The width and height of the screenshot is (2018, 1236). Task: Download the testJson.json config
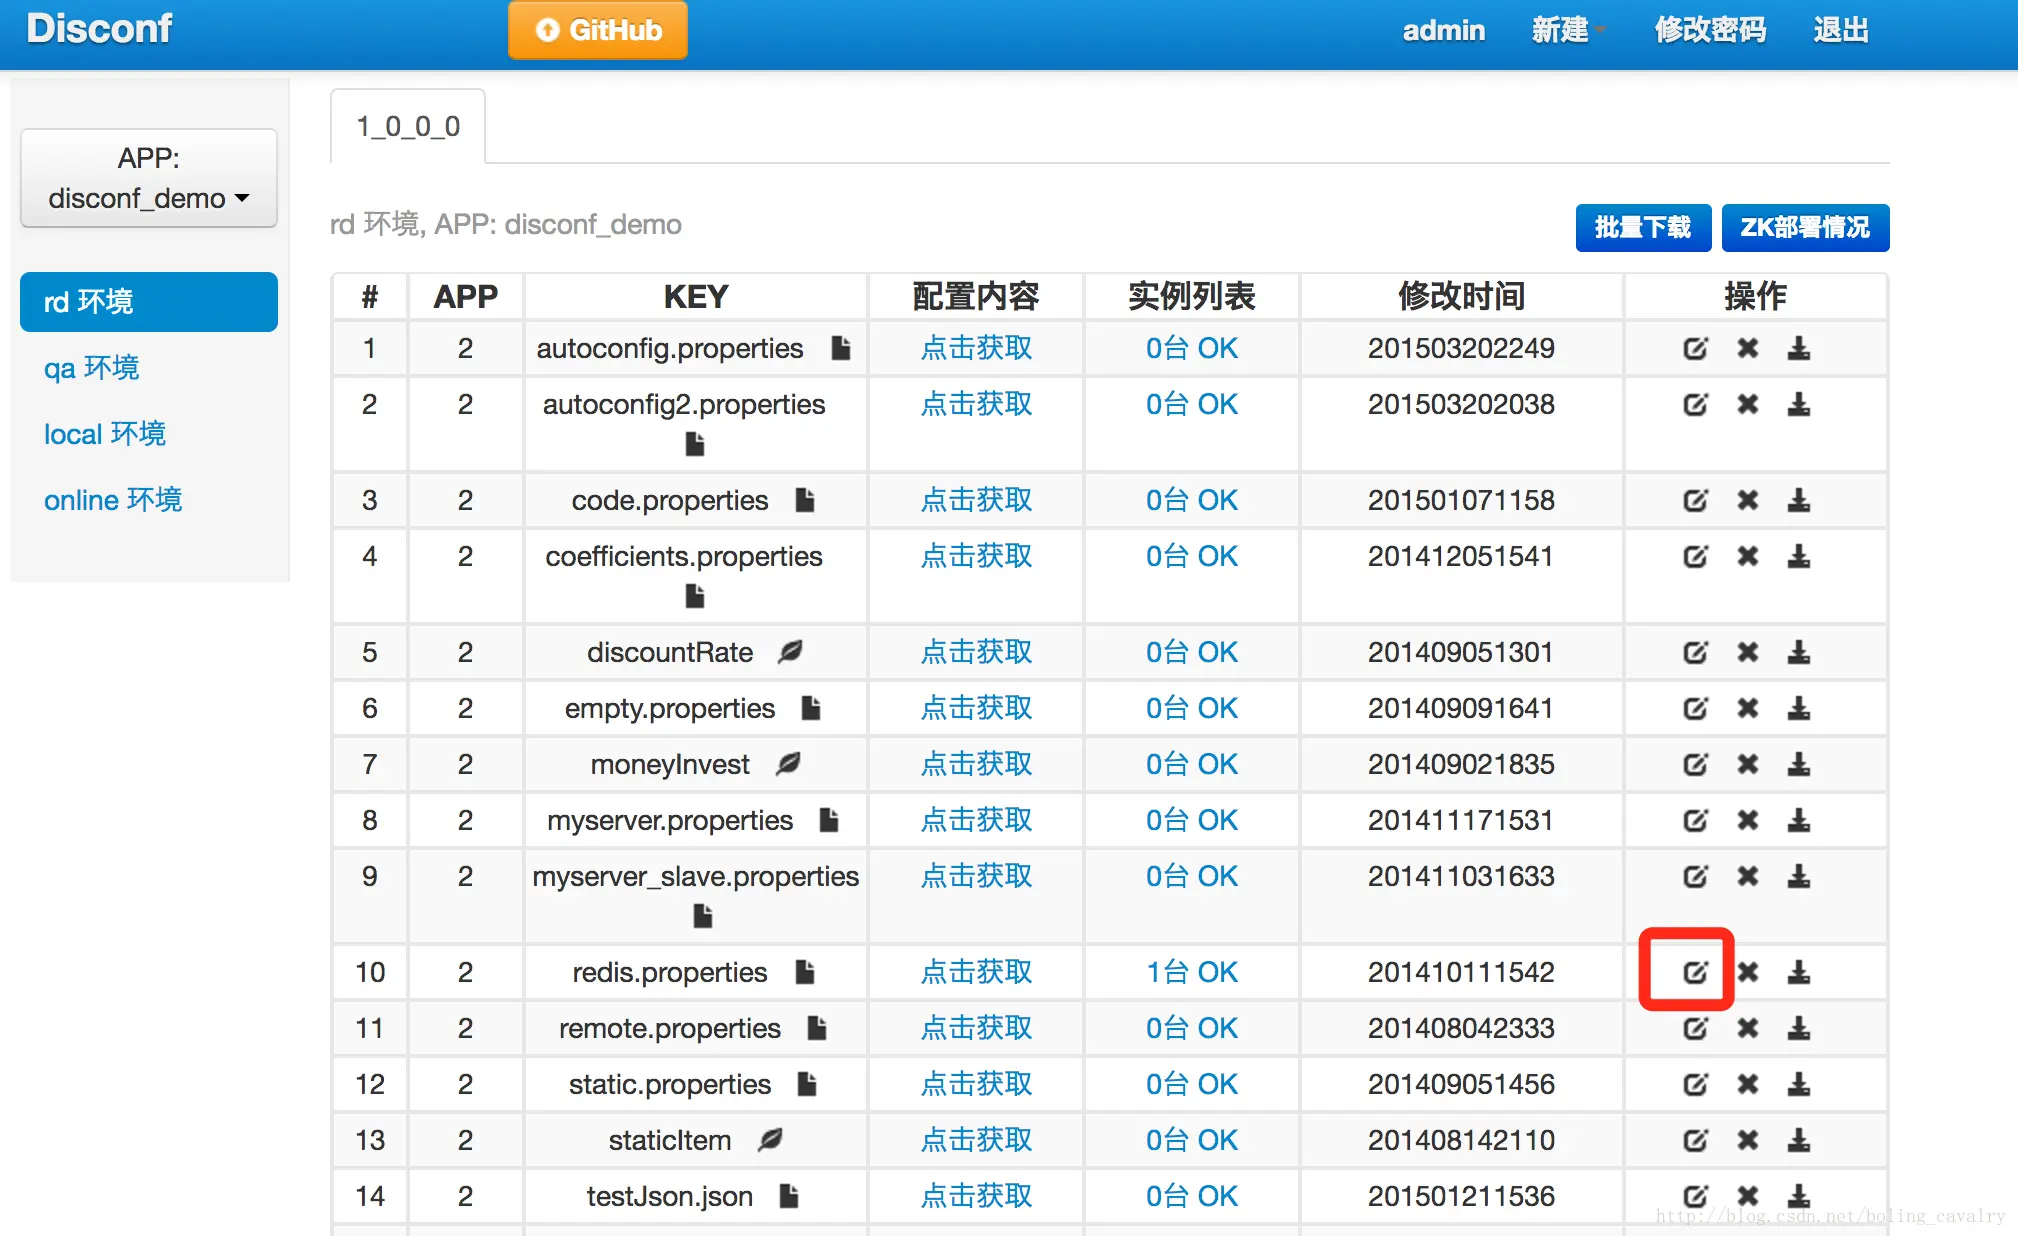pyautogui.click(x=1799, y=1195)
